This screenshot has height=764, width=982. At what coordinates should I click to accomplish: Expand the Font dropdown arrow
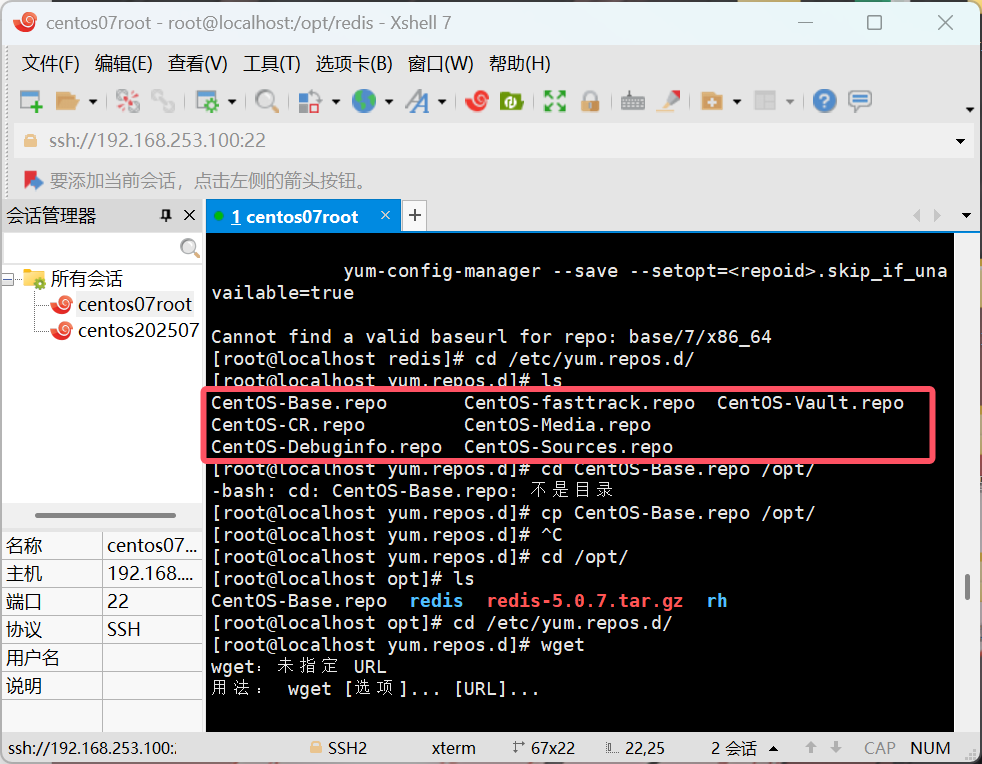tap(442, 101)
